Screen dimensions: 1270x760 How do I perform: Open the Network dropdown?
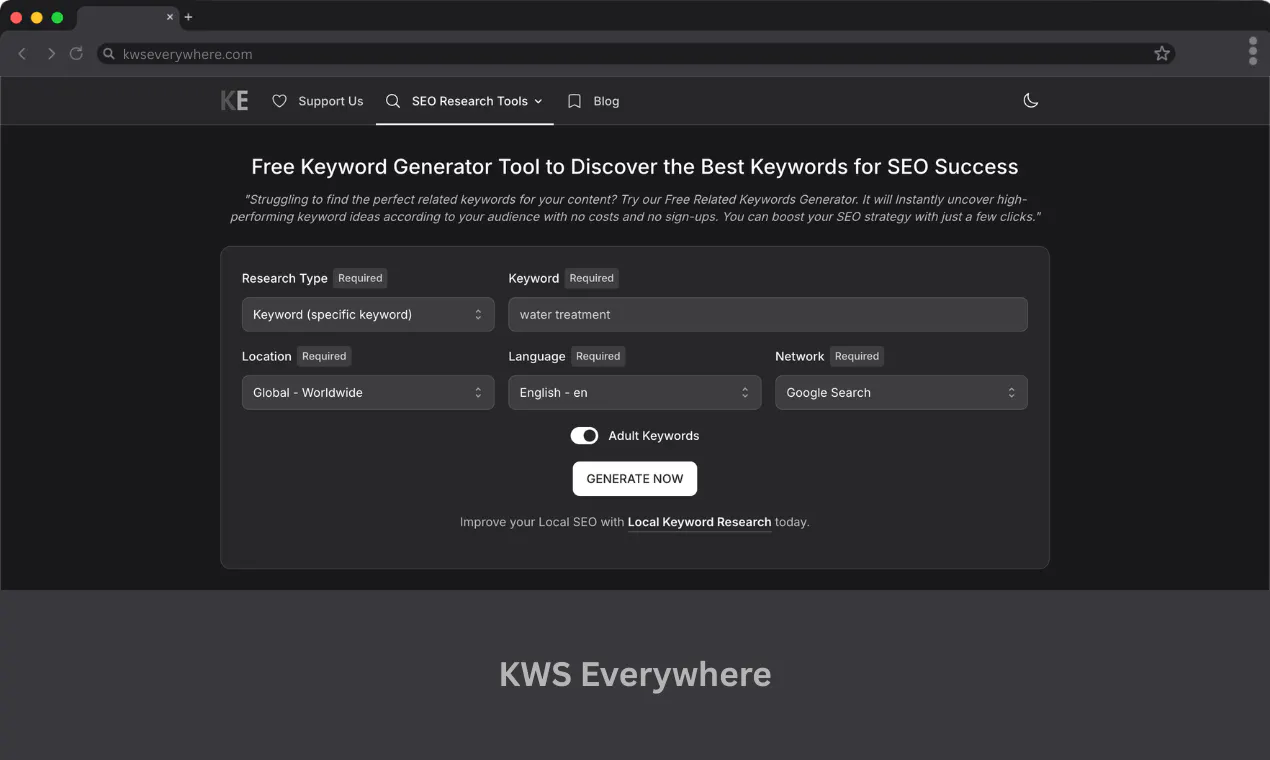click(901, 392)
